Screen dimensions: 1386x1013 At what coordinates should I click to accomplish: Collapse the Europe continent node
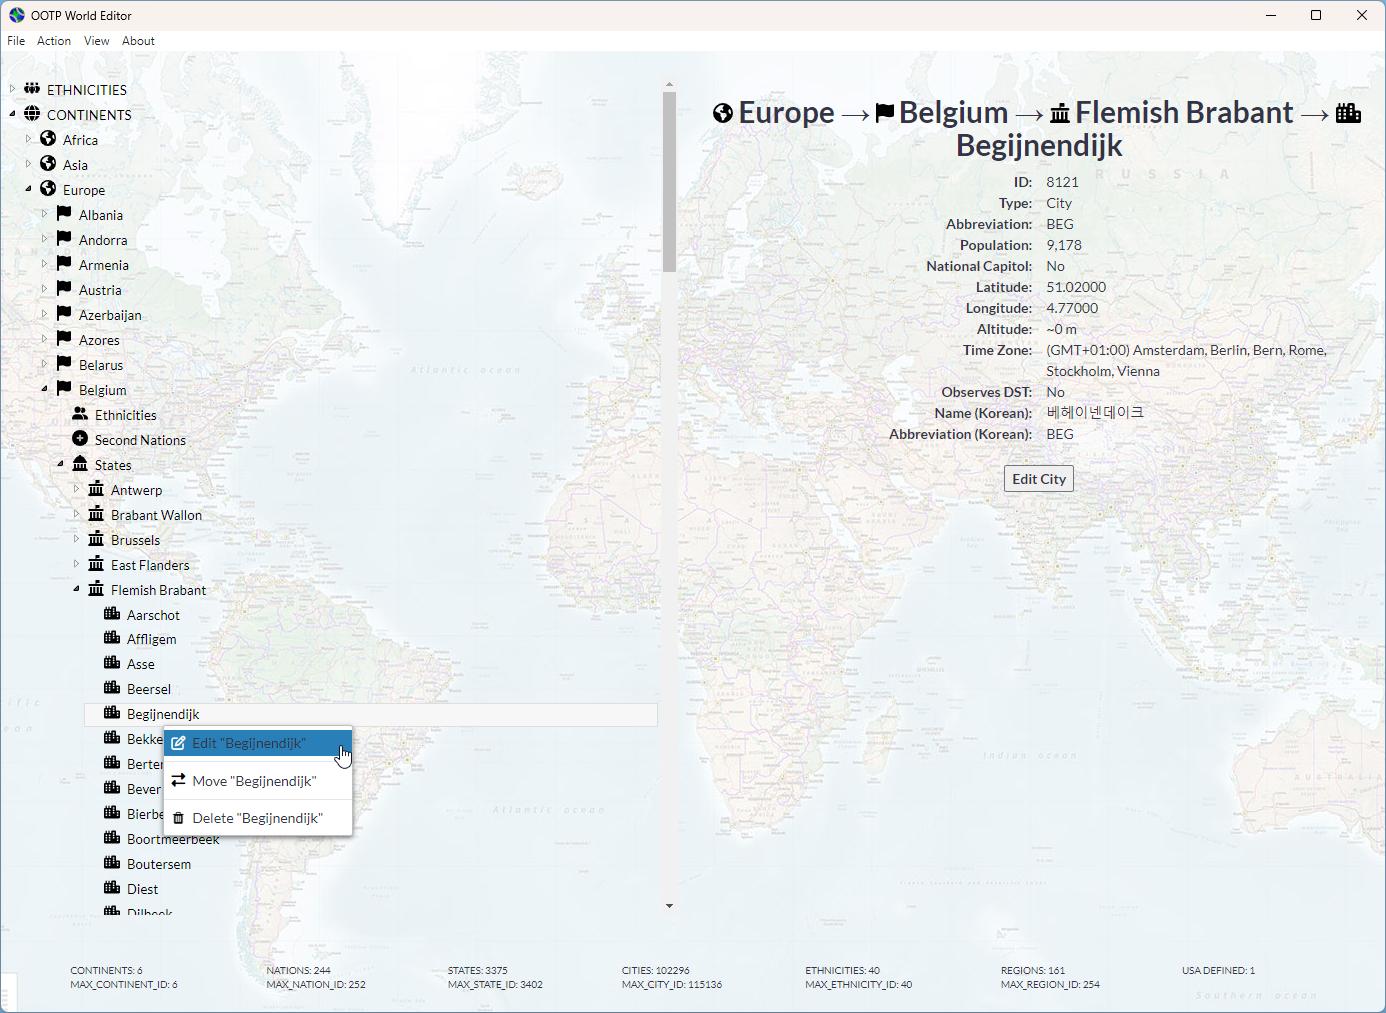[29, 189]
